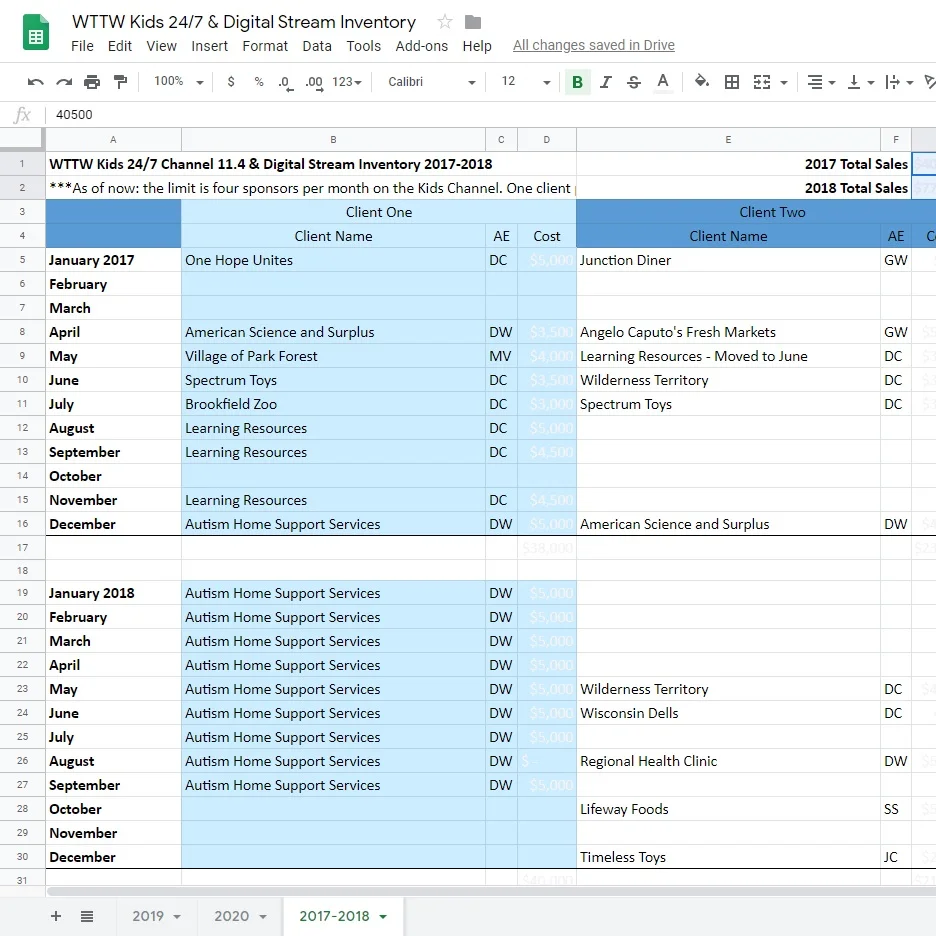Star this spreadsheet document
This screenshot has height=936, width=936.
click(444, 22)
